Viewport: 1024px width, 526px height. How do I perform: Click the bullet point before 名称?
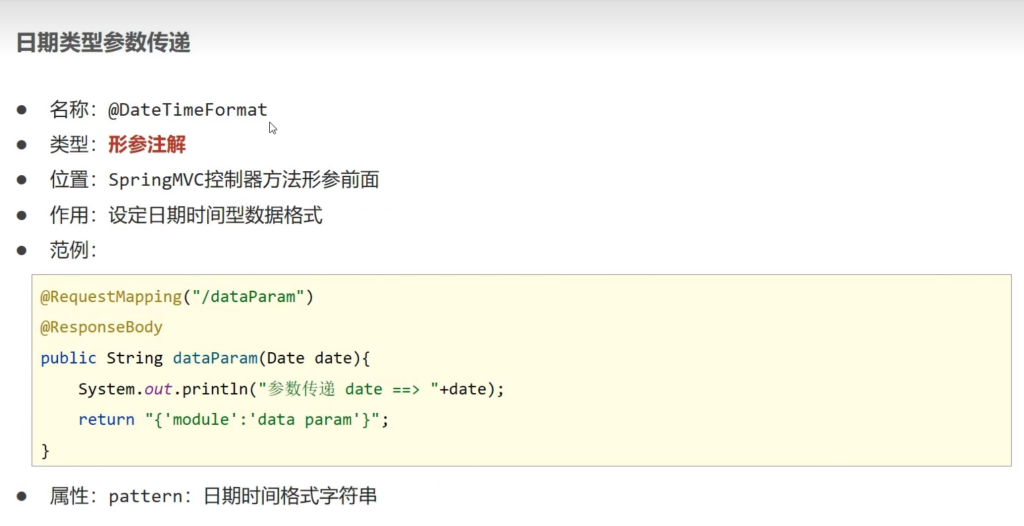21,109
